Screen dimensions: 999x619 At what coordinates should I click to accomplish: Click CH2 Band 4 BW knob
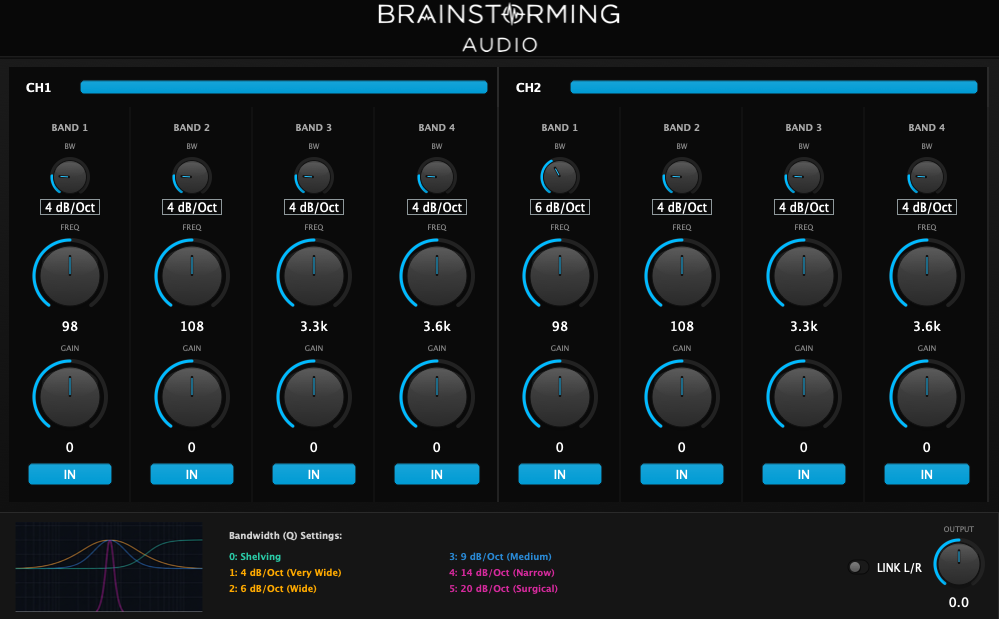coord(926,176)
